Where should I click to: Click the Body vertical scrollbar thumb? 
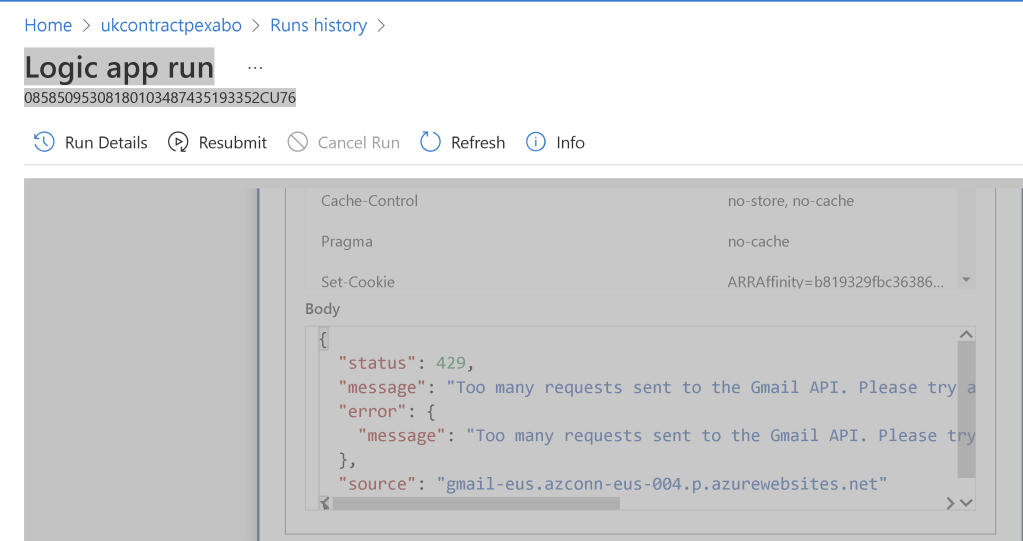coord(966,409)
